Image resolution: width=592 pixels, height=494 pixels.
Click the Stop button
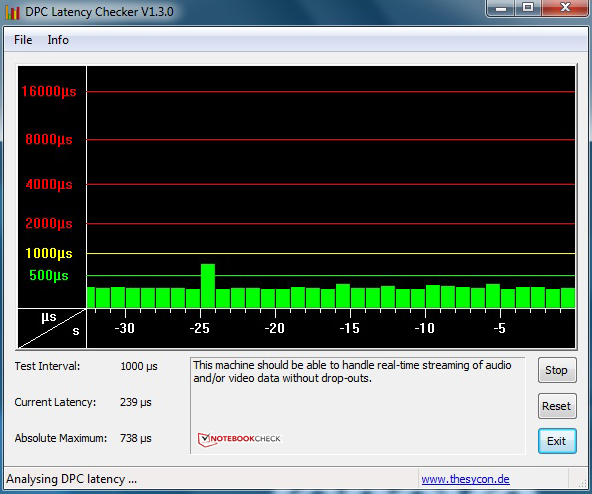pyautogui.click(x=557, y=370)
